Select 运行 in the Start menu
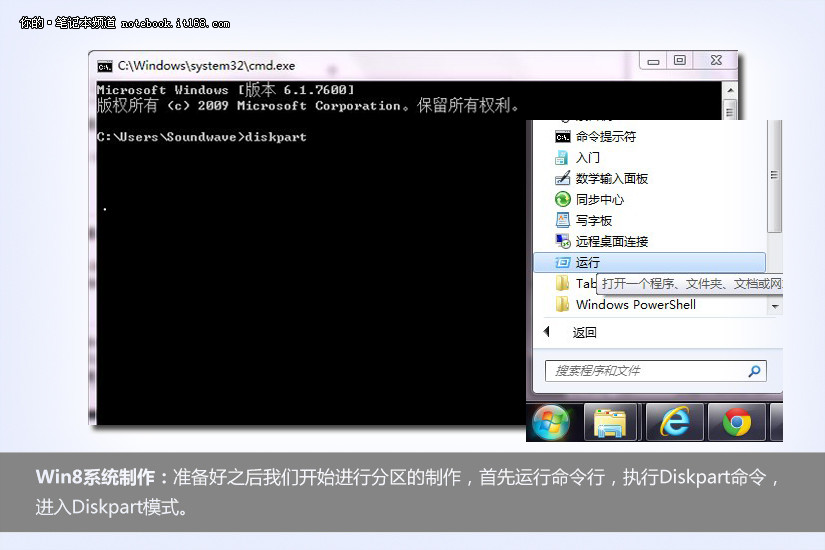 coord(650,262)
